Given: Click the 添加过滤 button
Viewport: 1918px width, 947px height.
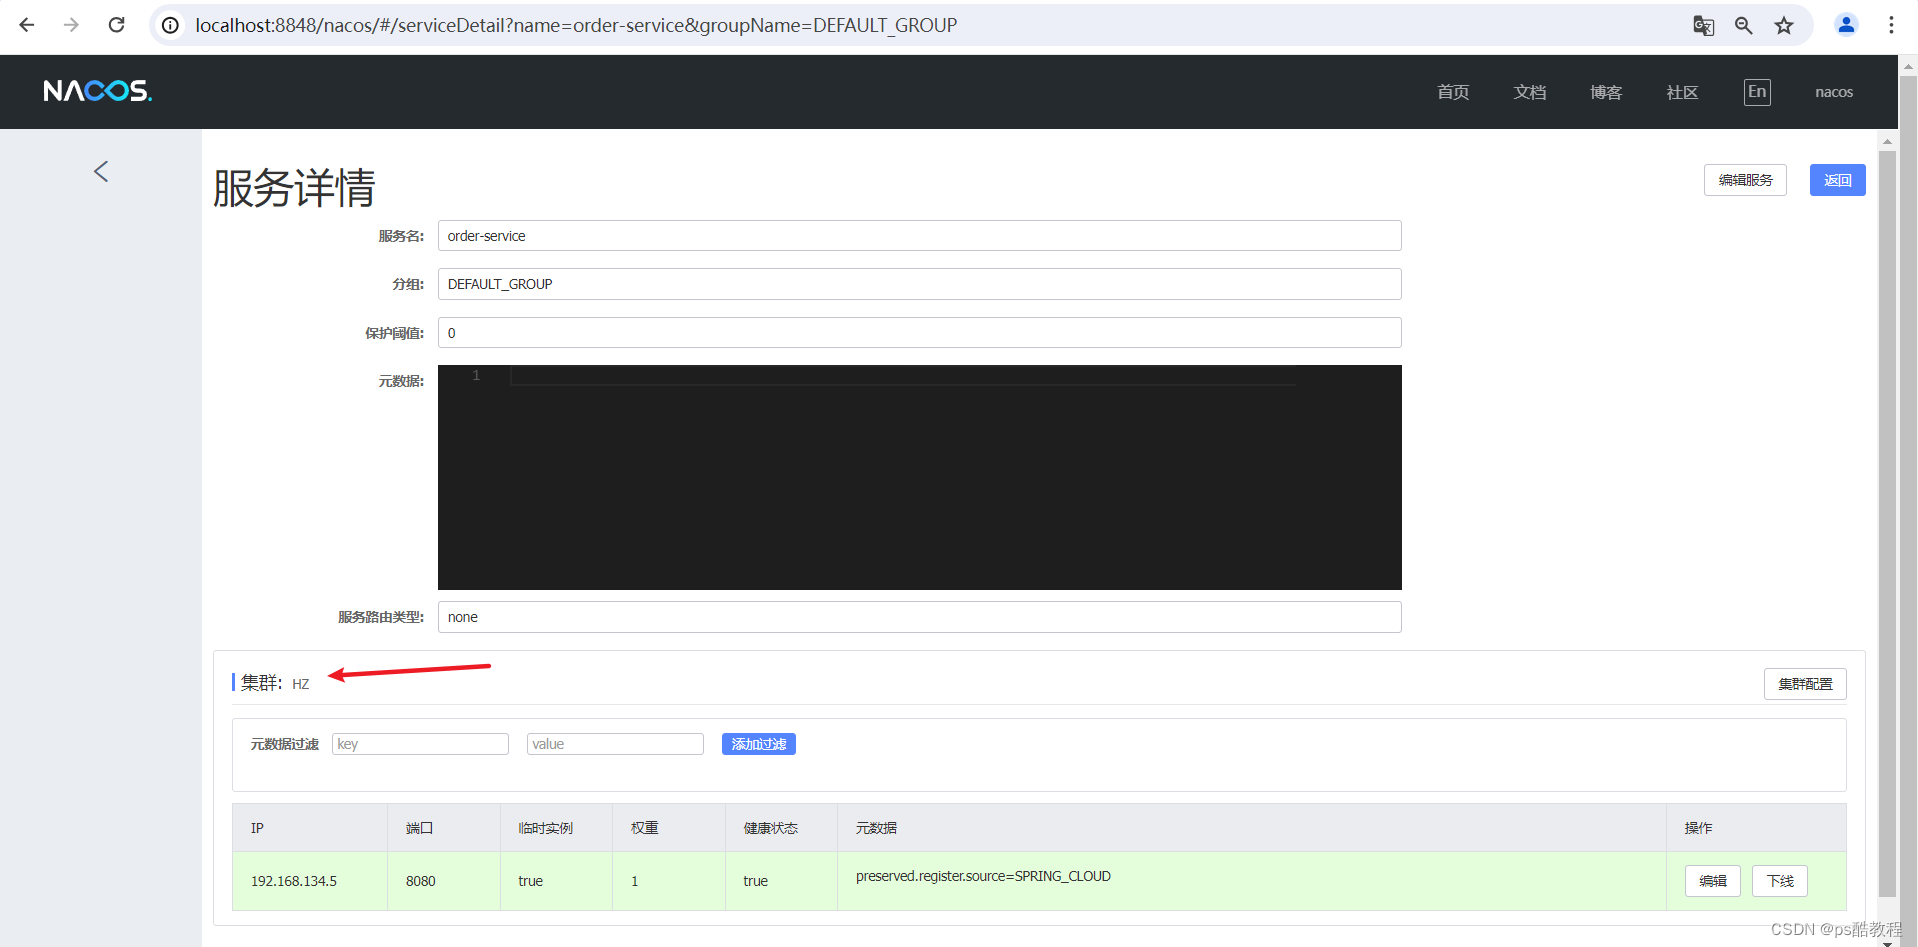Looking at the screenshot, I should click(x=759, y=744).
